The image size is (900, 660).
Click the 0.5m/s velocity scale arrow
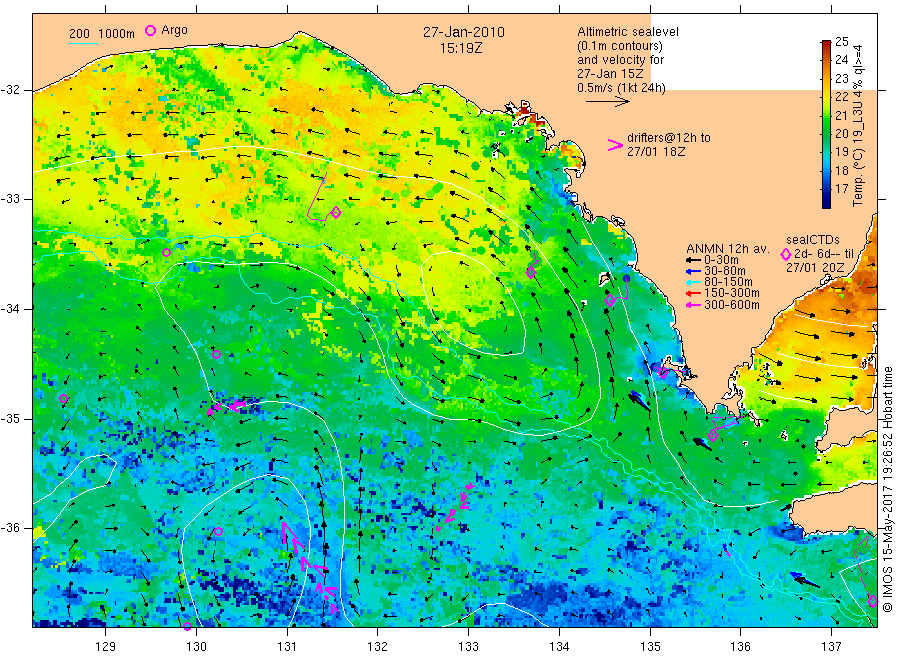pos(607,102)
